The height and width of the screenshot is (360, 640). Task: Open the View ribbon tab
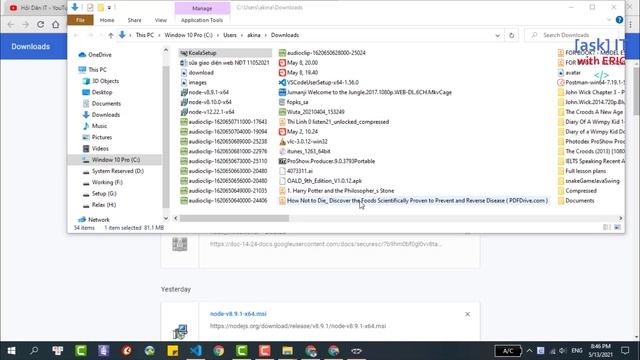point(160,20)
